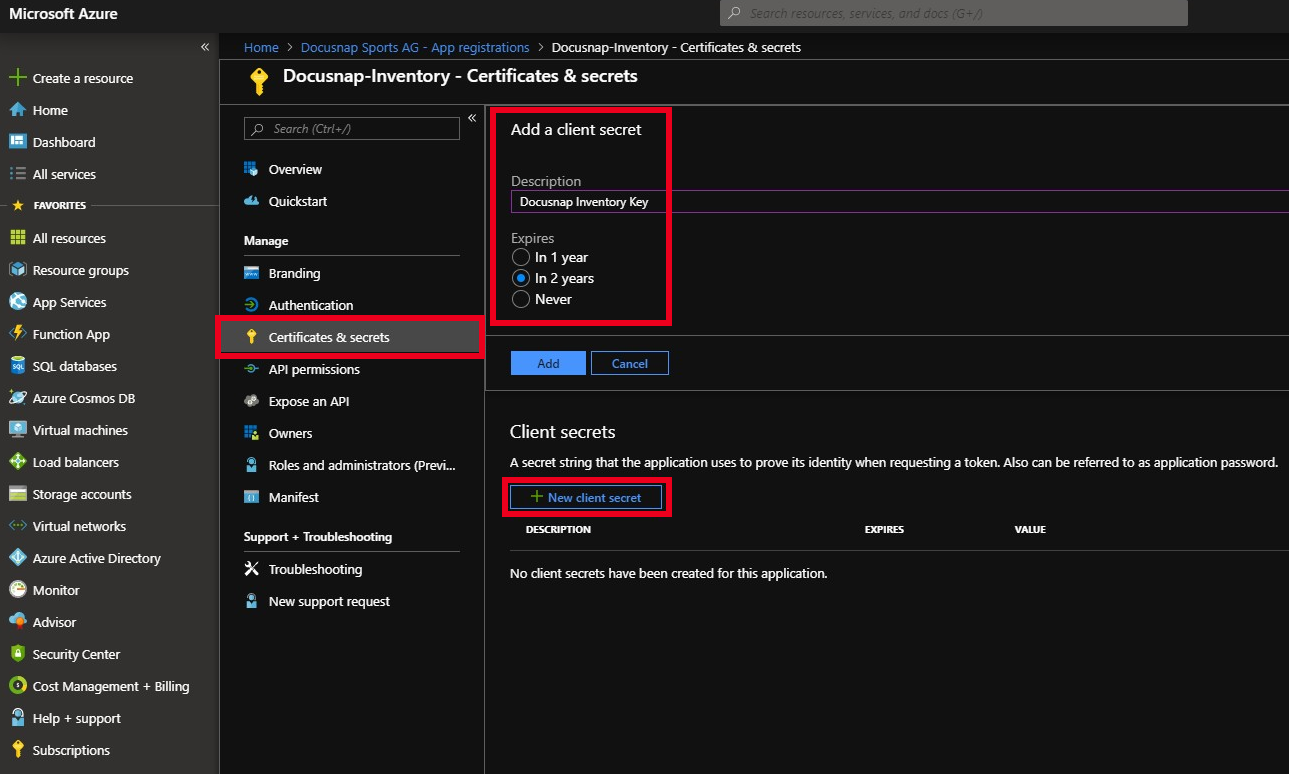Screen dimensions: 1289x774
Task: Collapse the app registration menu panel
Action: click(x=472, y=117)
